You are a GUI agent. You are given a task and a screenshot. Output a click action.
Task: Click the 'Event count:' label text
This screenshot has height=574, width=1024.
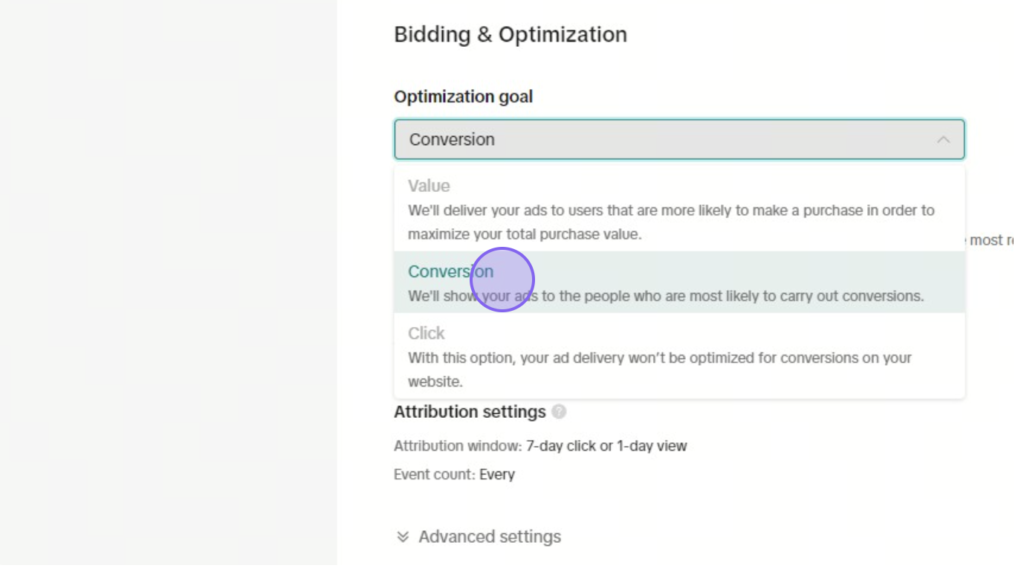[x=434, y=475]
